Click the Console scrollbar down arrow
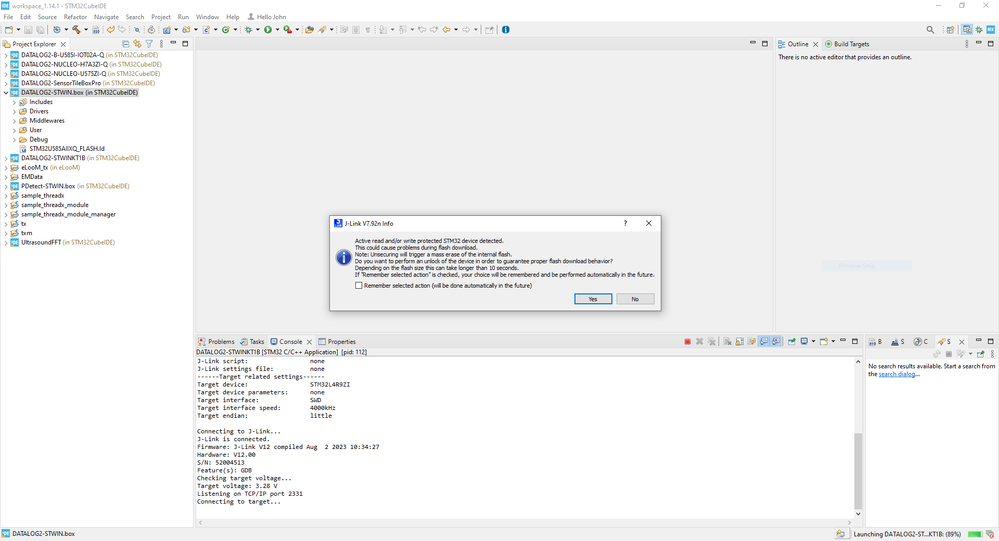 coord(858,514)
